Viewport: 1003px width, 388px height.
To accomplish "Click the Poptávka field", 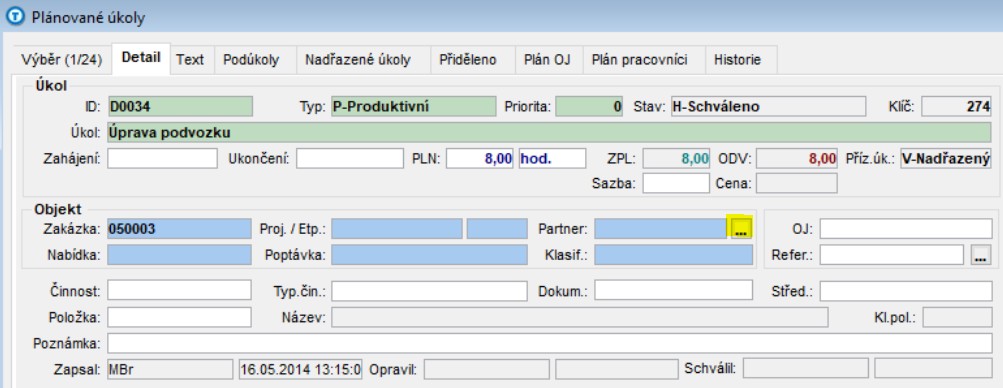I will pos(429,254).
